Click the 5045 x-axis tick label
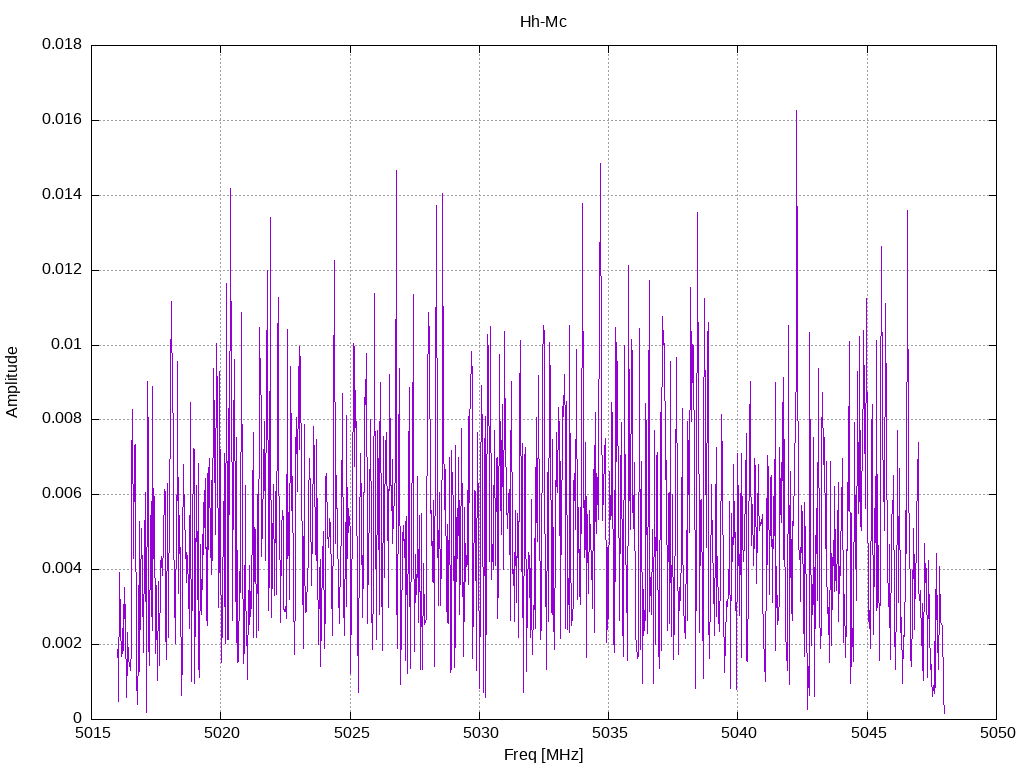 tap(868, 733)
